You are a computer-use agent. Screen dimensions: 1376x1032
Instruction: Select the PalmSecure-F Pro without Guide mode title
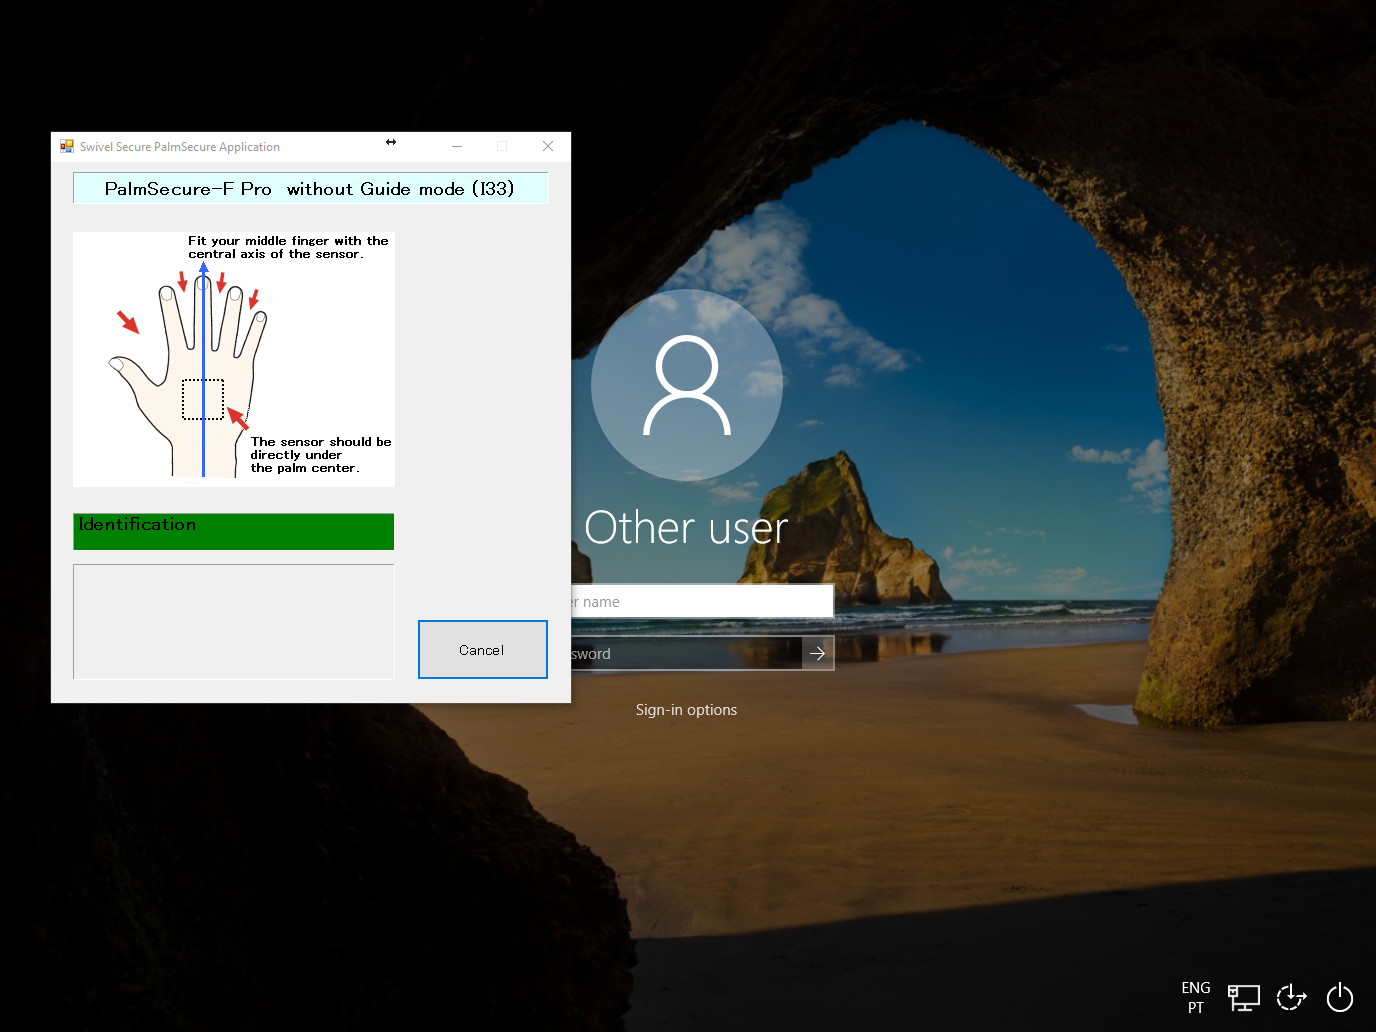310,188
